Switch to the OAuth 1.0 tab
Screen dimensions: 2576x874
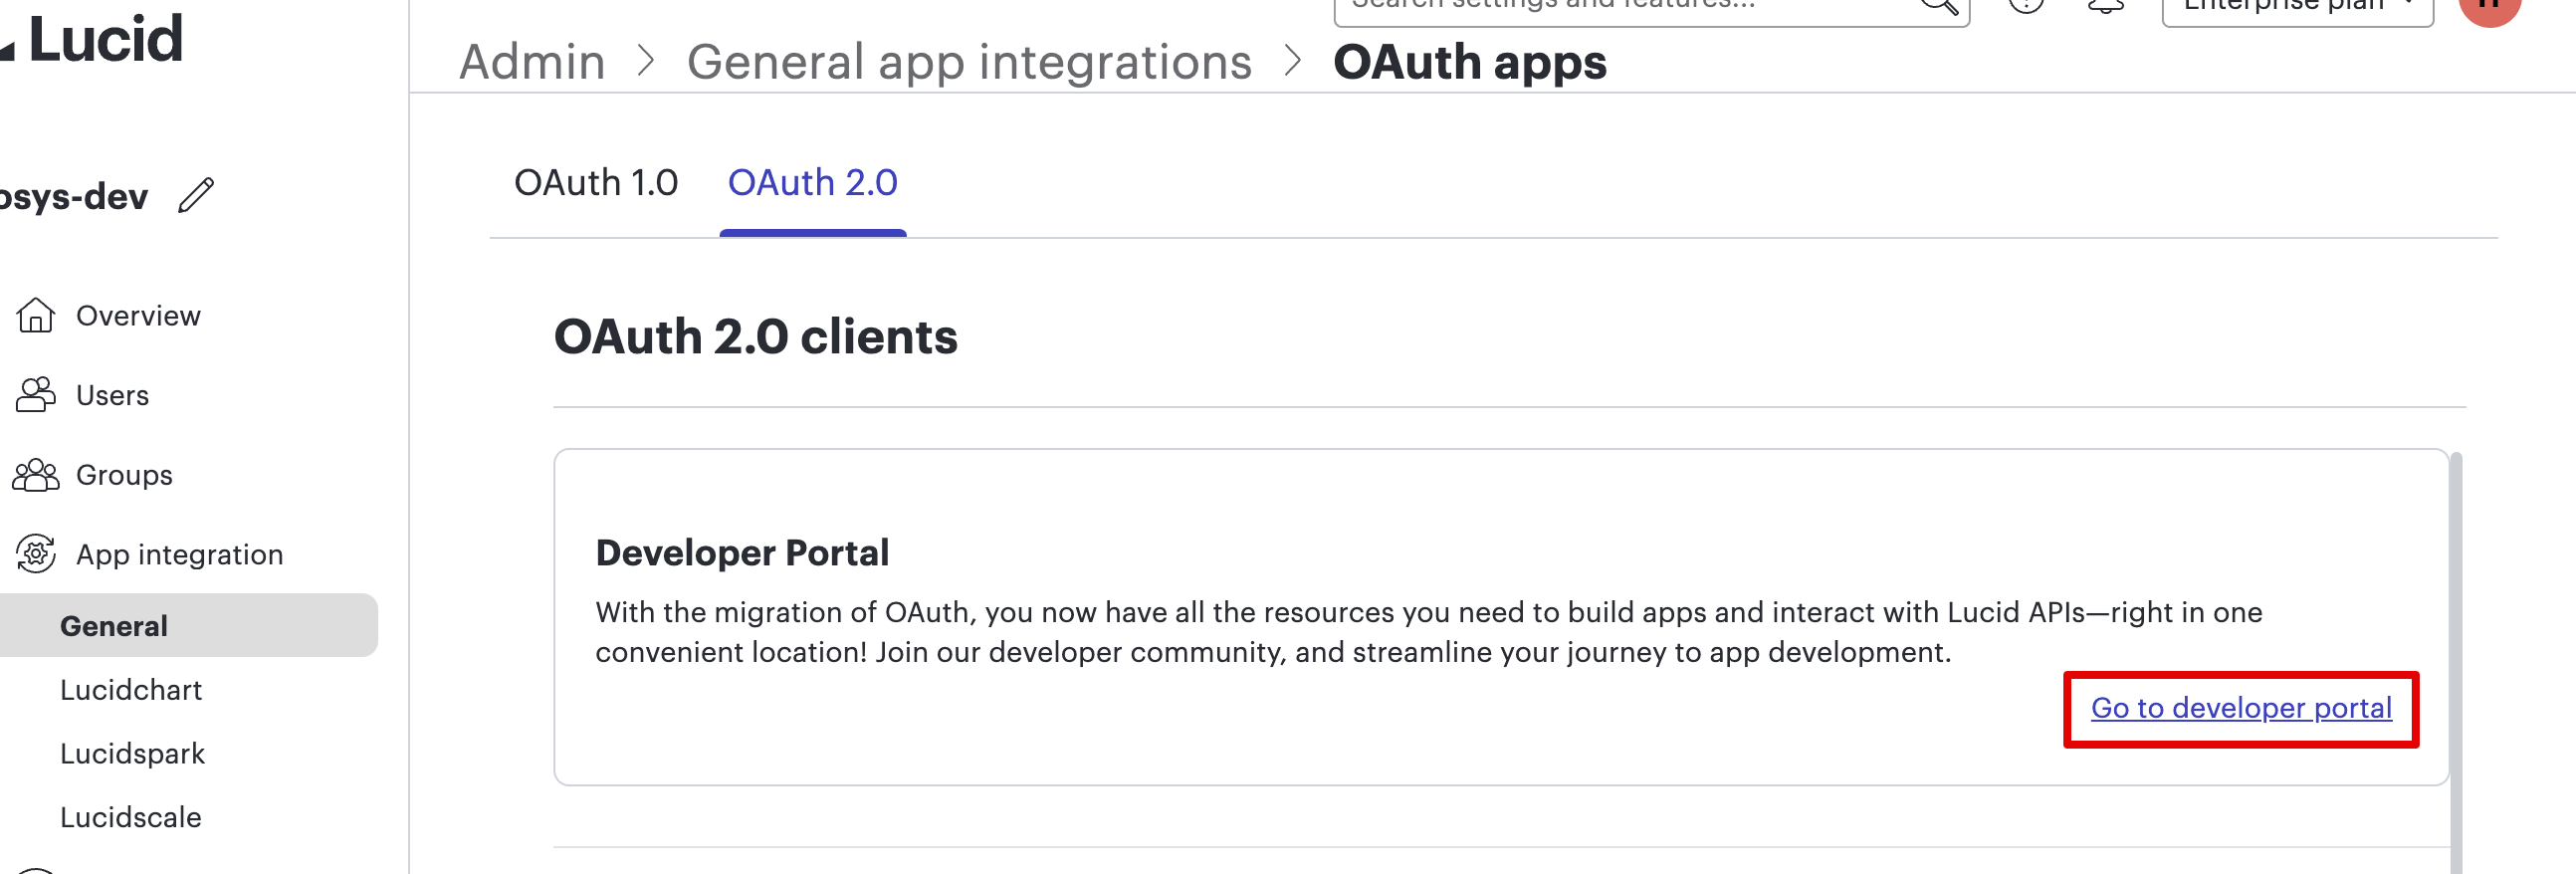(x=595, y=183)
